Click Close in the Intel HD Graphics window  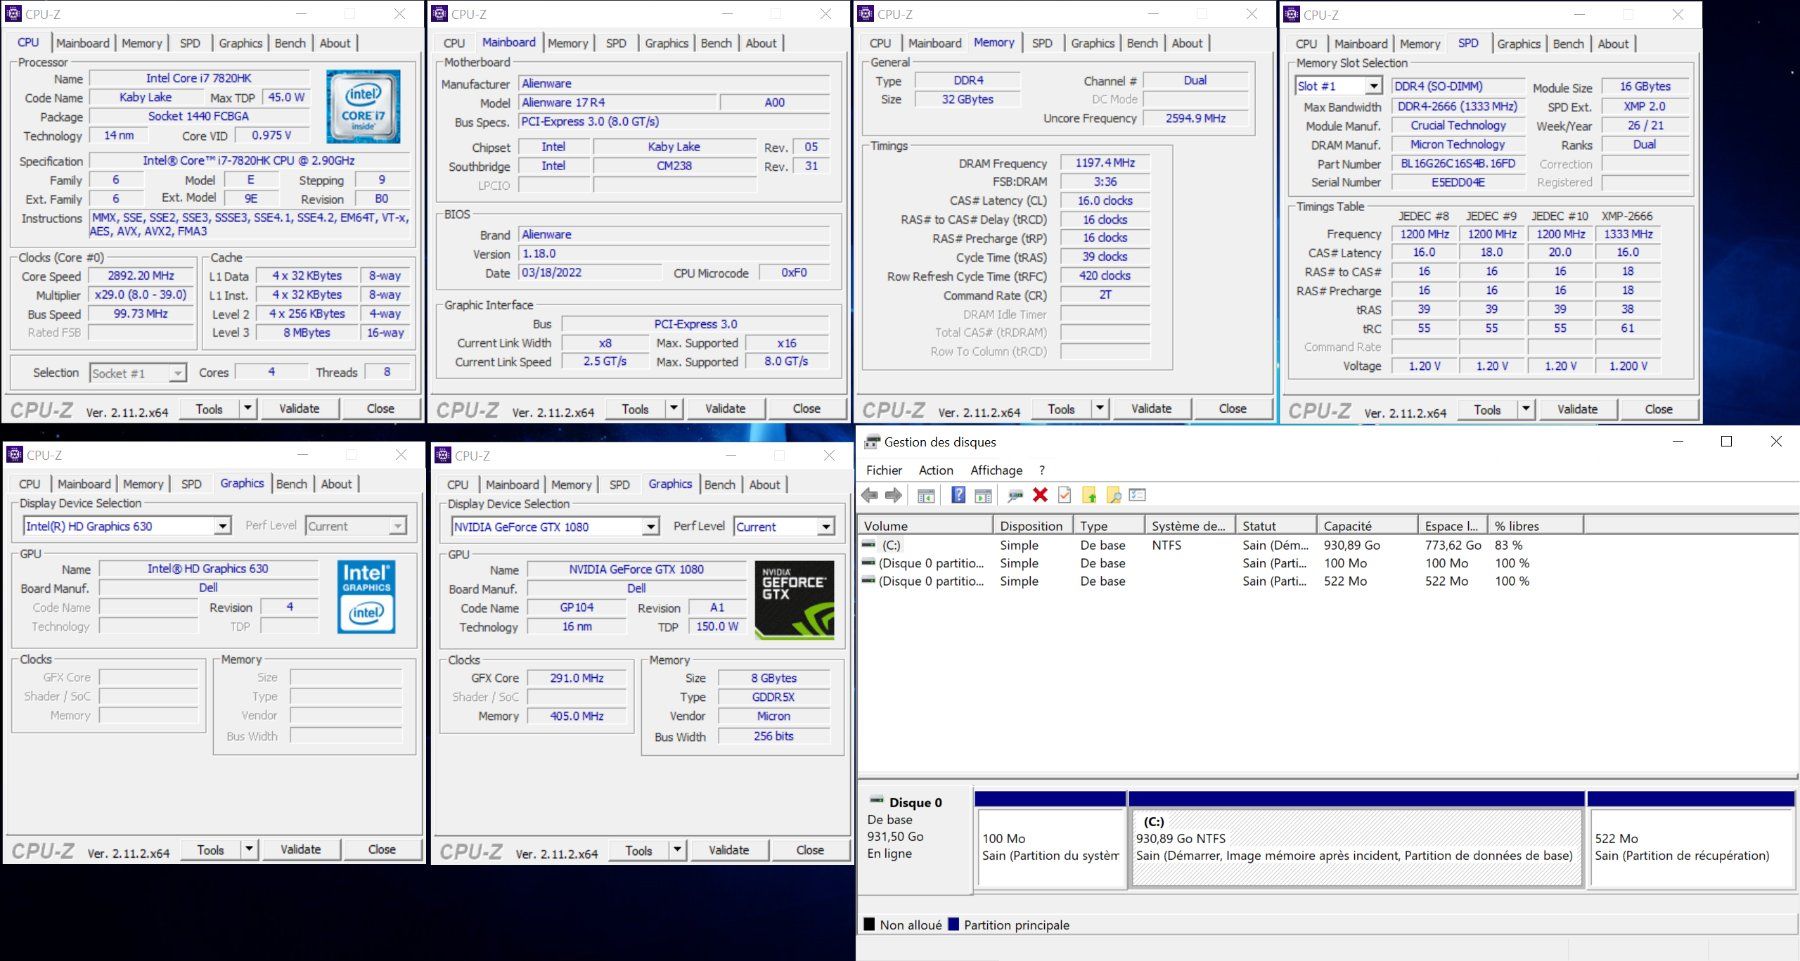(x=381, y=849)
